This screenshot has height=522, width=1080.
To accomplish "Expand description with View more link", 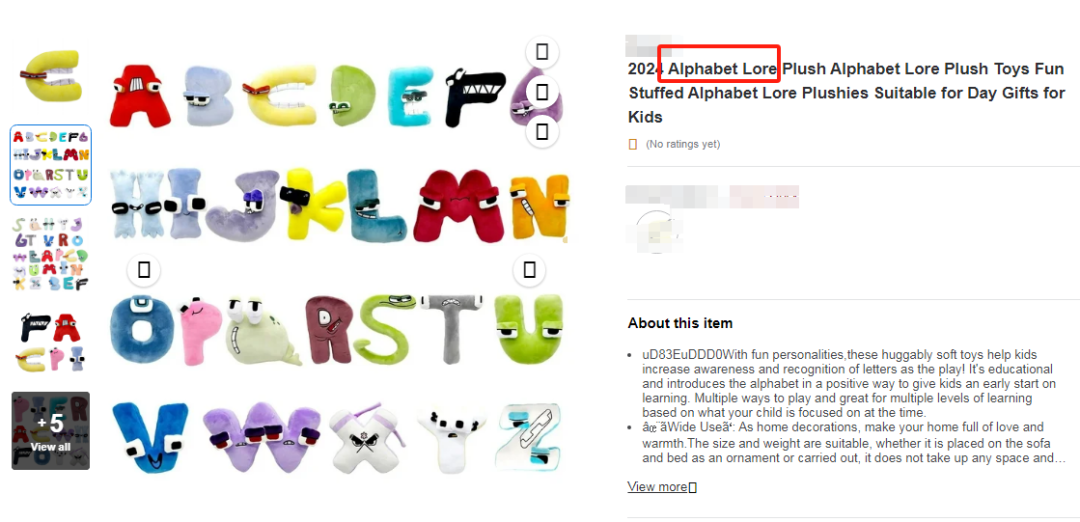I will point(657,487).
